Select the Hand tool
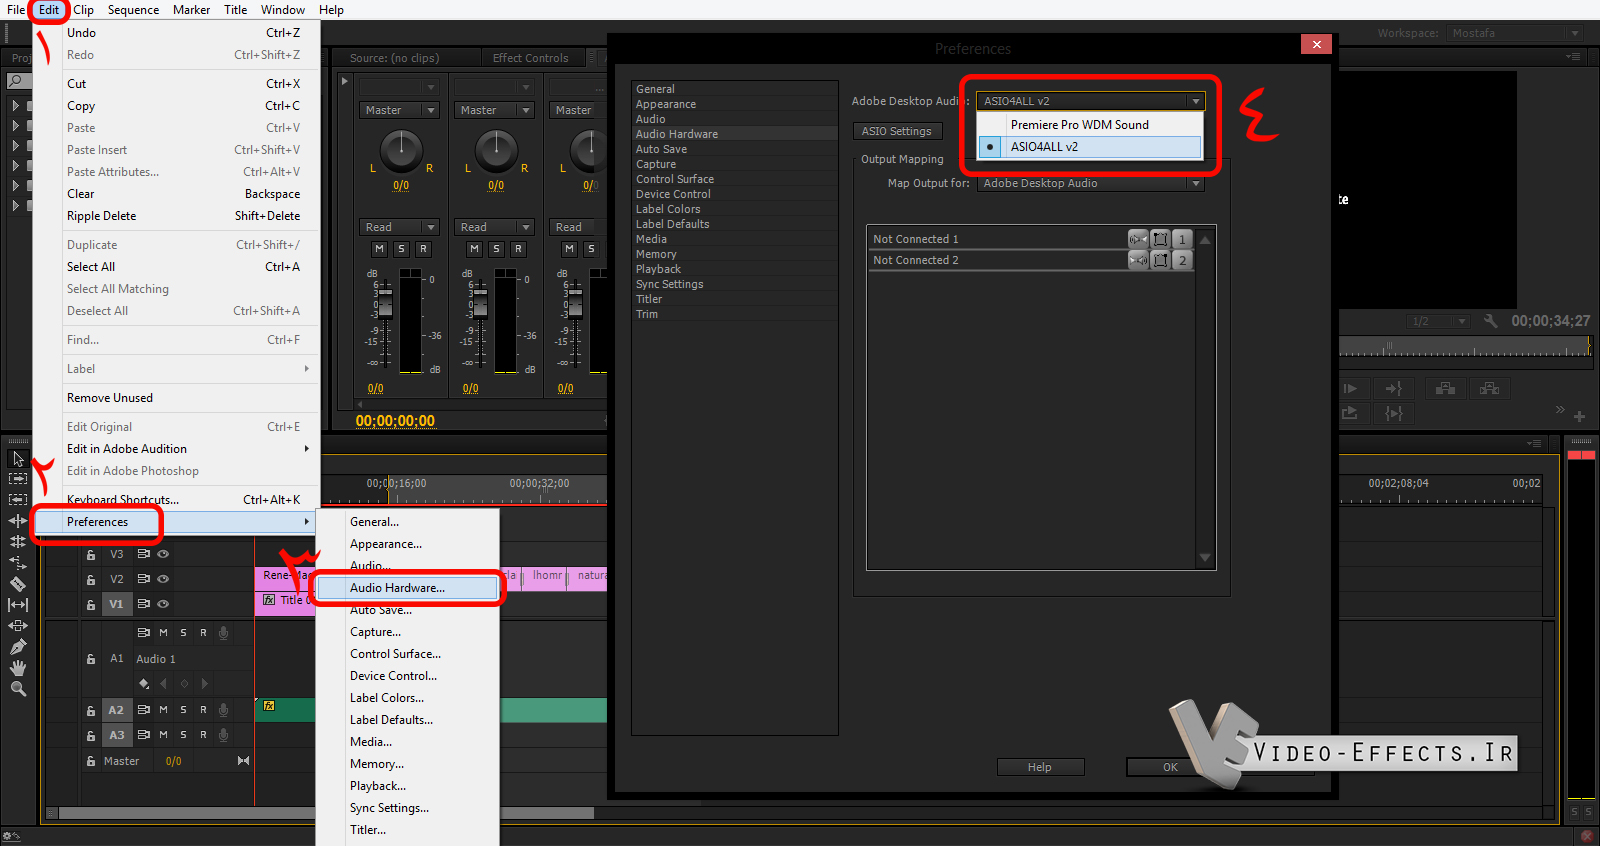 [18, 668]
